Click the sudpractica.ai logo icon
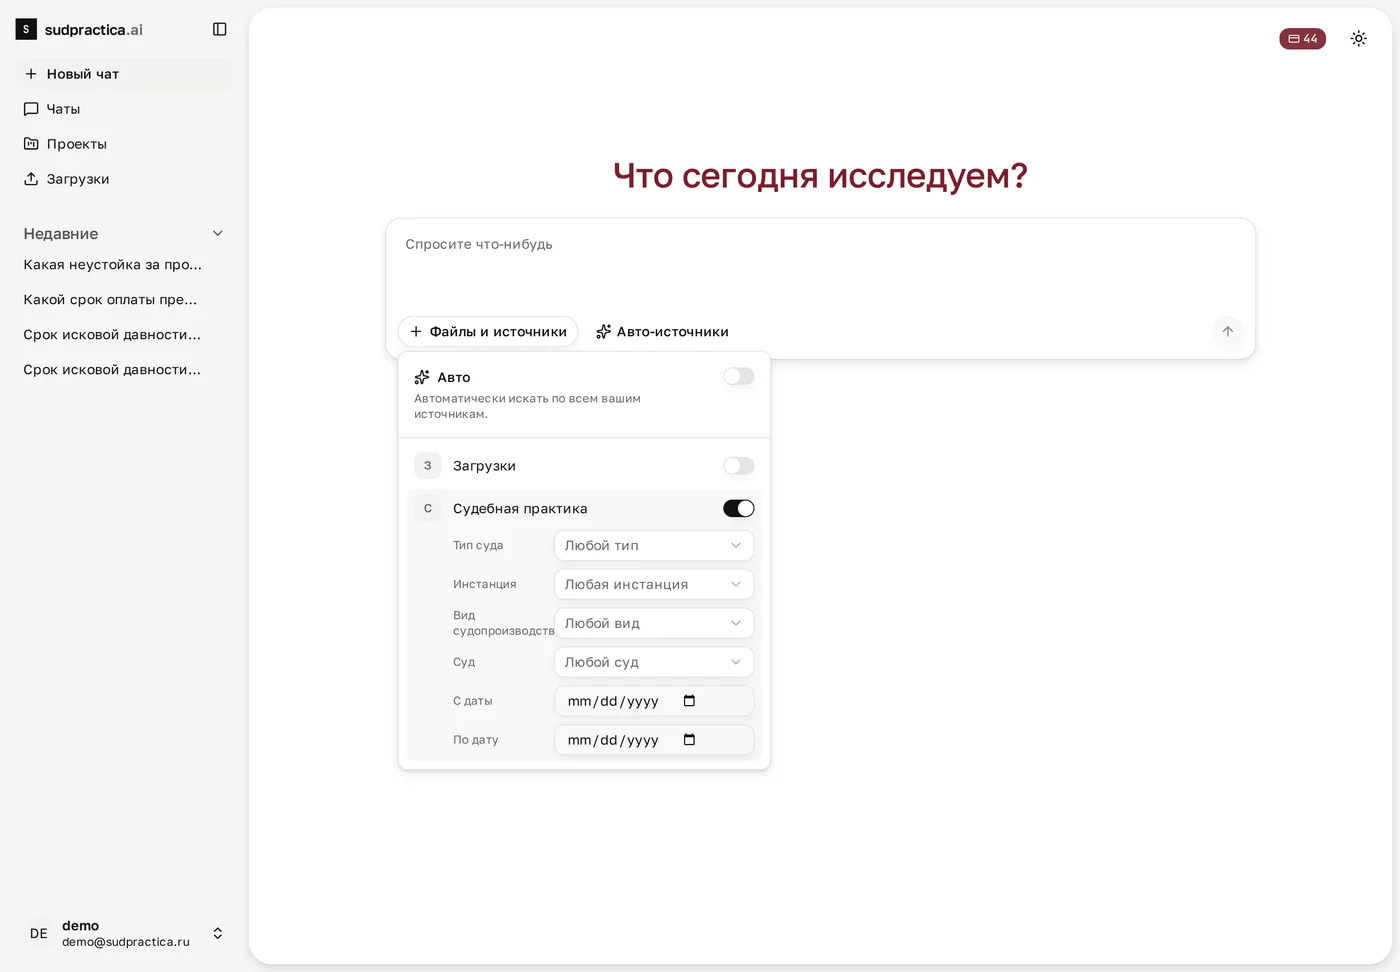The width and height of the screenshot is (1400, 972). [x=26, y=29]
